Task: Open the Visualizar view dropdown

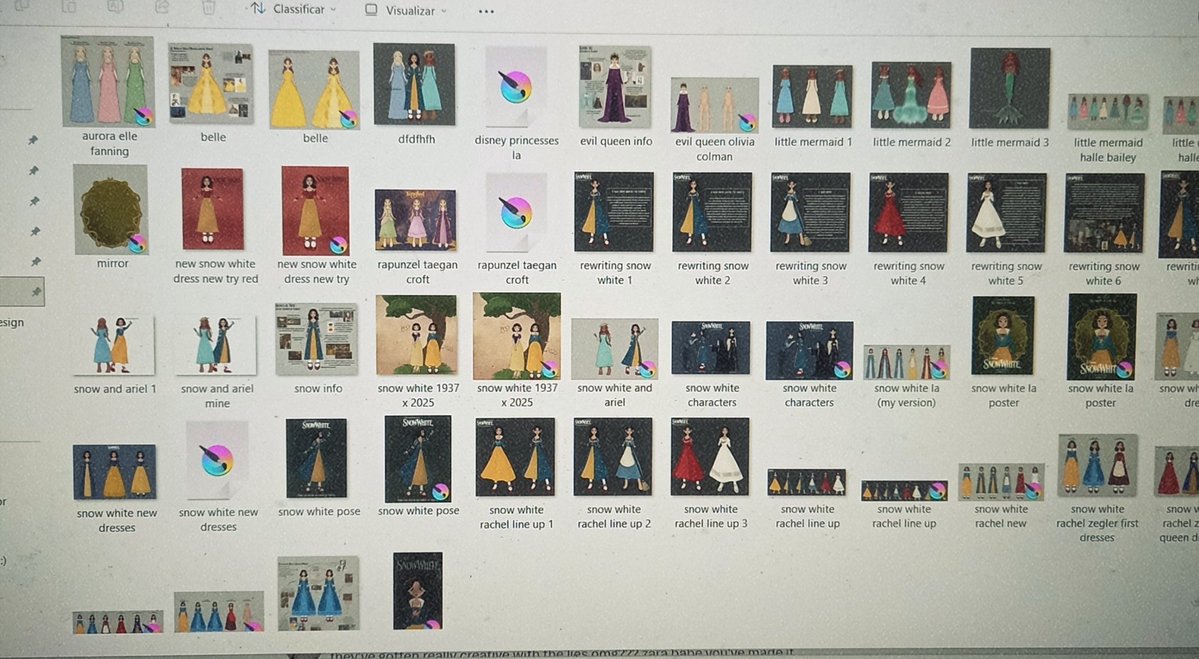Action: pos(405,10)
